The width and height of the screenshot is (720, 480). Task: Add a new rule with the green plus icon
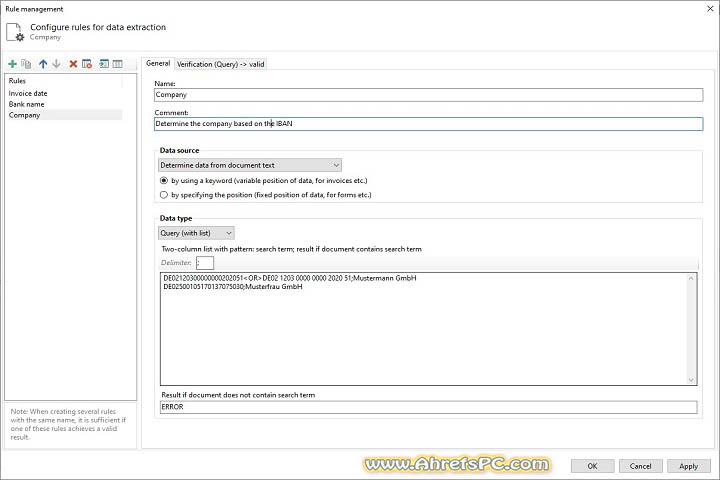click(12, 64)
